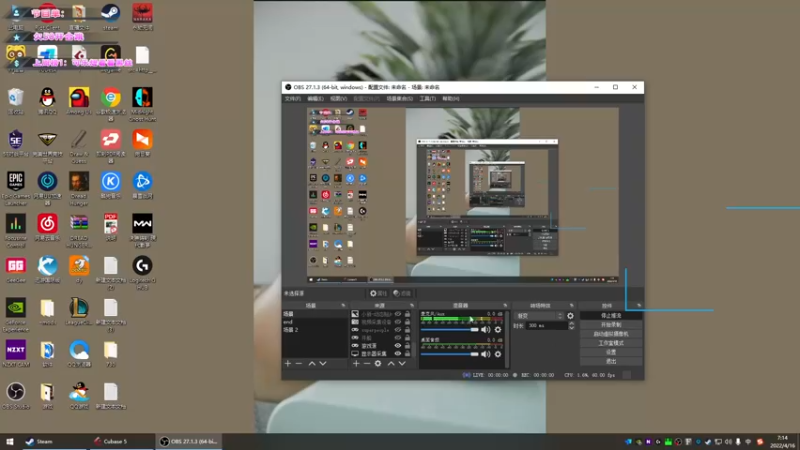The image size is (800, 450).
Task: Add a new source with the Sources panel plus icon
Action: (356, 363)
